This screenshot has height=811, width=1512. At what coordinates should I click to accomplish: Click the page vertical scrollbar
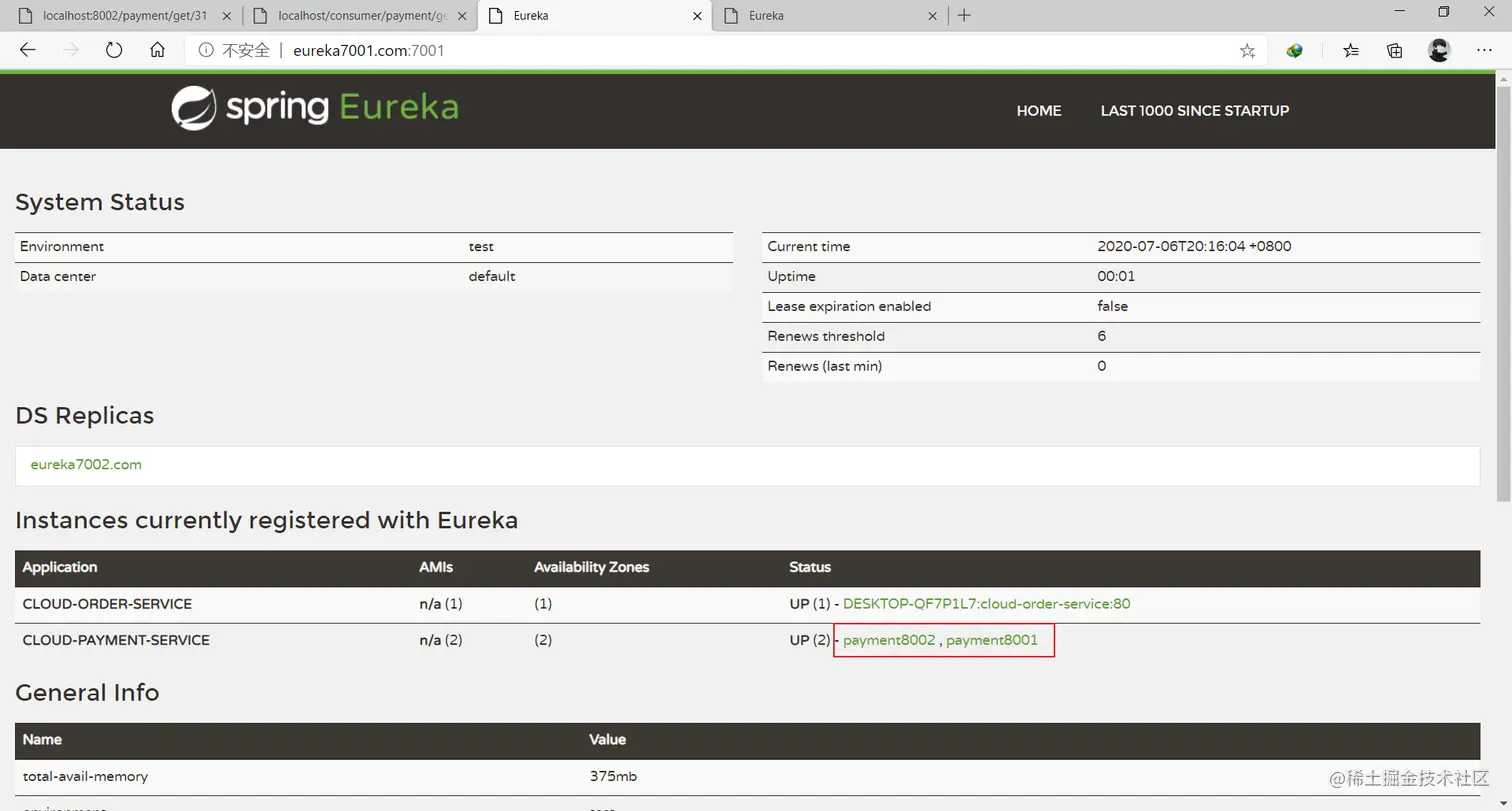(1503, 295)
